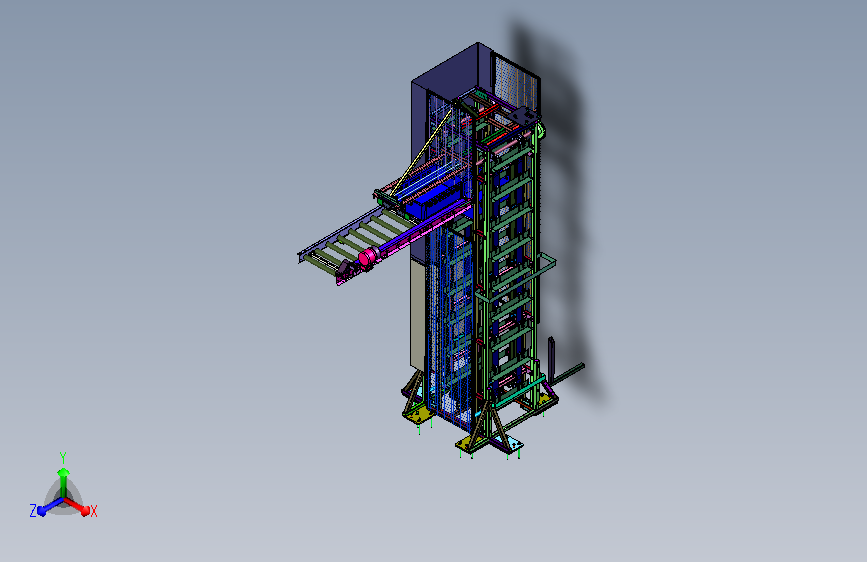Image resolution: width=867 pixels, height=562 pixels.
Task: Click the blue Z axis of the orientation triad
Action: click(x=50, y=506)
